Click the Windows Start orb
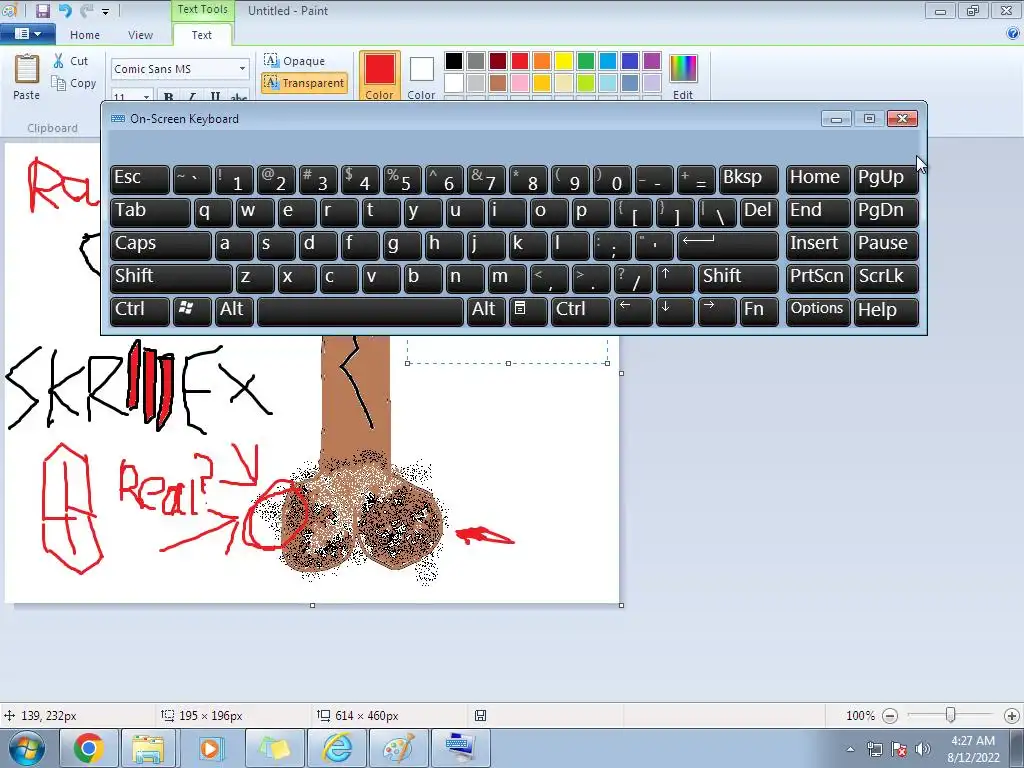This screenshot has width=1024, height=768. [26, 748]
